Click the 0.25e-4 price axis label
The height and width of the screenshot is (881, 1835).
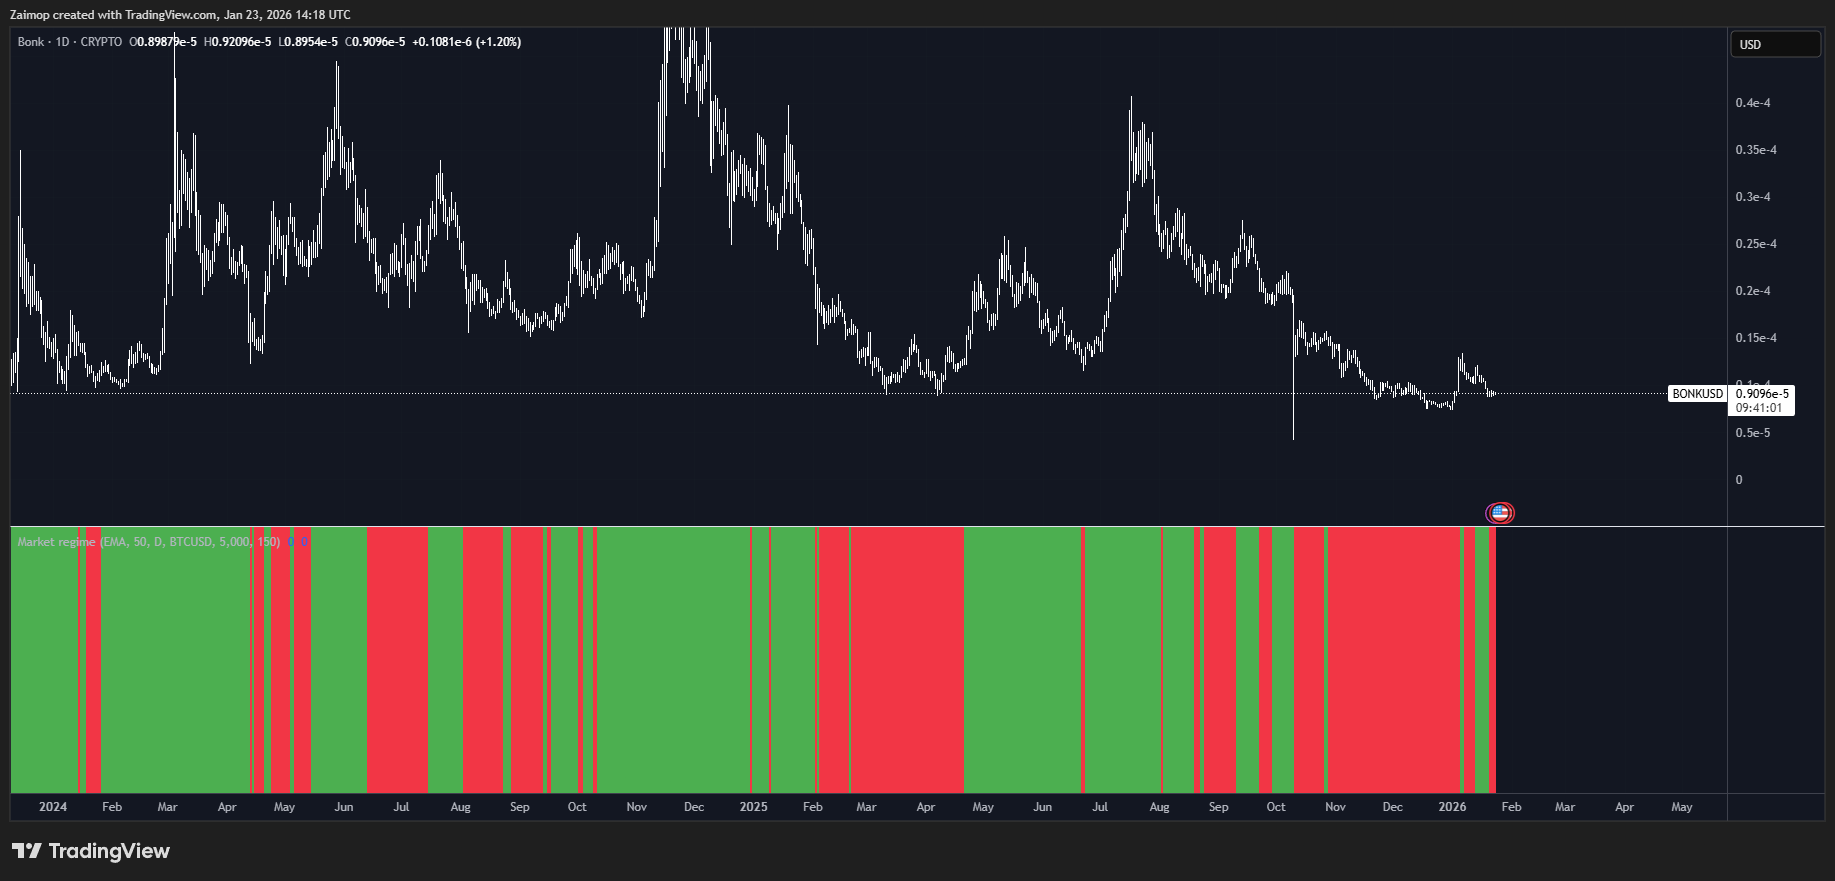1756,244
